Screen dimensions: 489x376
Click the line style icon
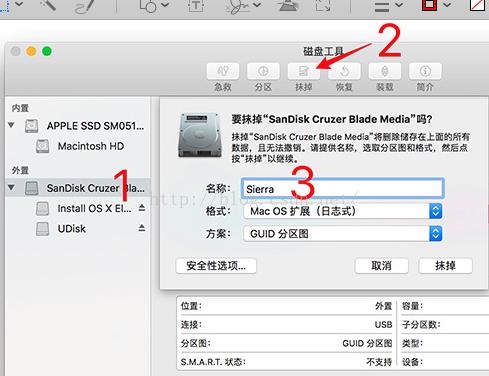coord(382,6)
